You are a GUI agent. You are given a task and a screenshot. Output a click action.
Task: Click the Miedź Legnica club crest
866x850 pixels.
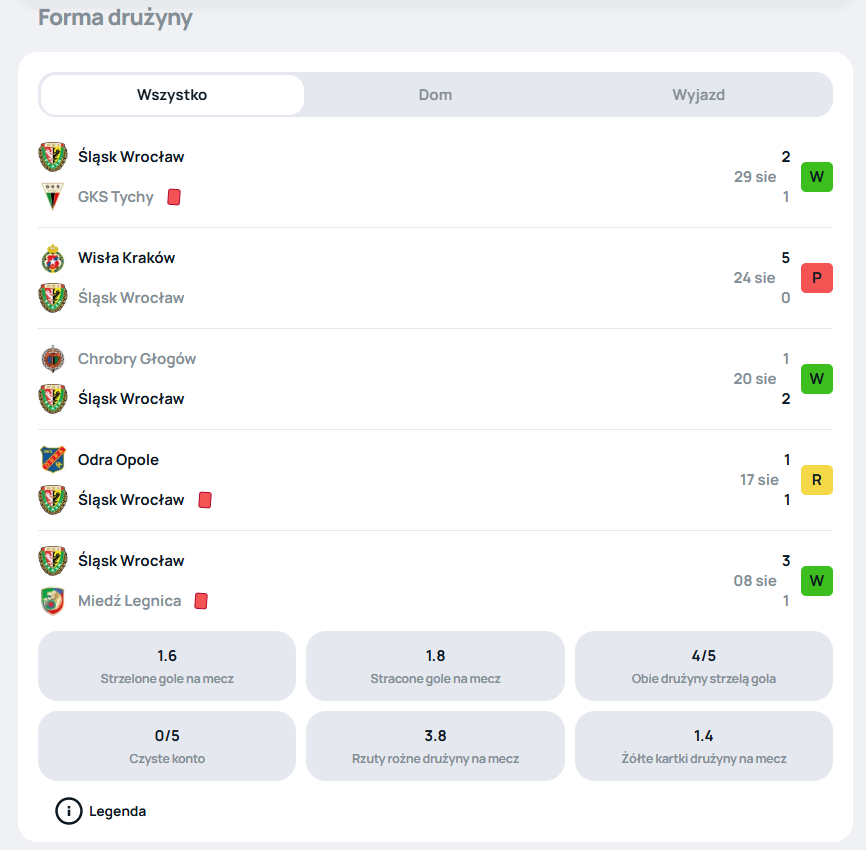click(53, 601)
